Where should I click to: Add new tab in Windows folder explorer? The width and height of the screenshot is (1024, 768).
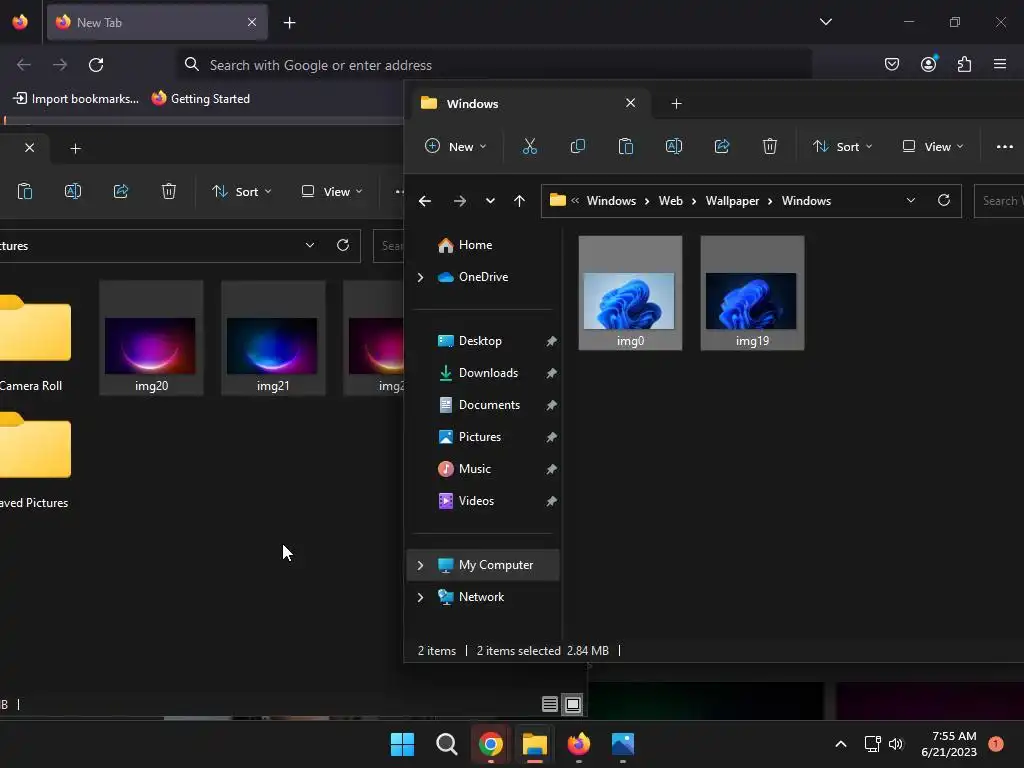pos(677,104)
